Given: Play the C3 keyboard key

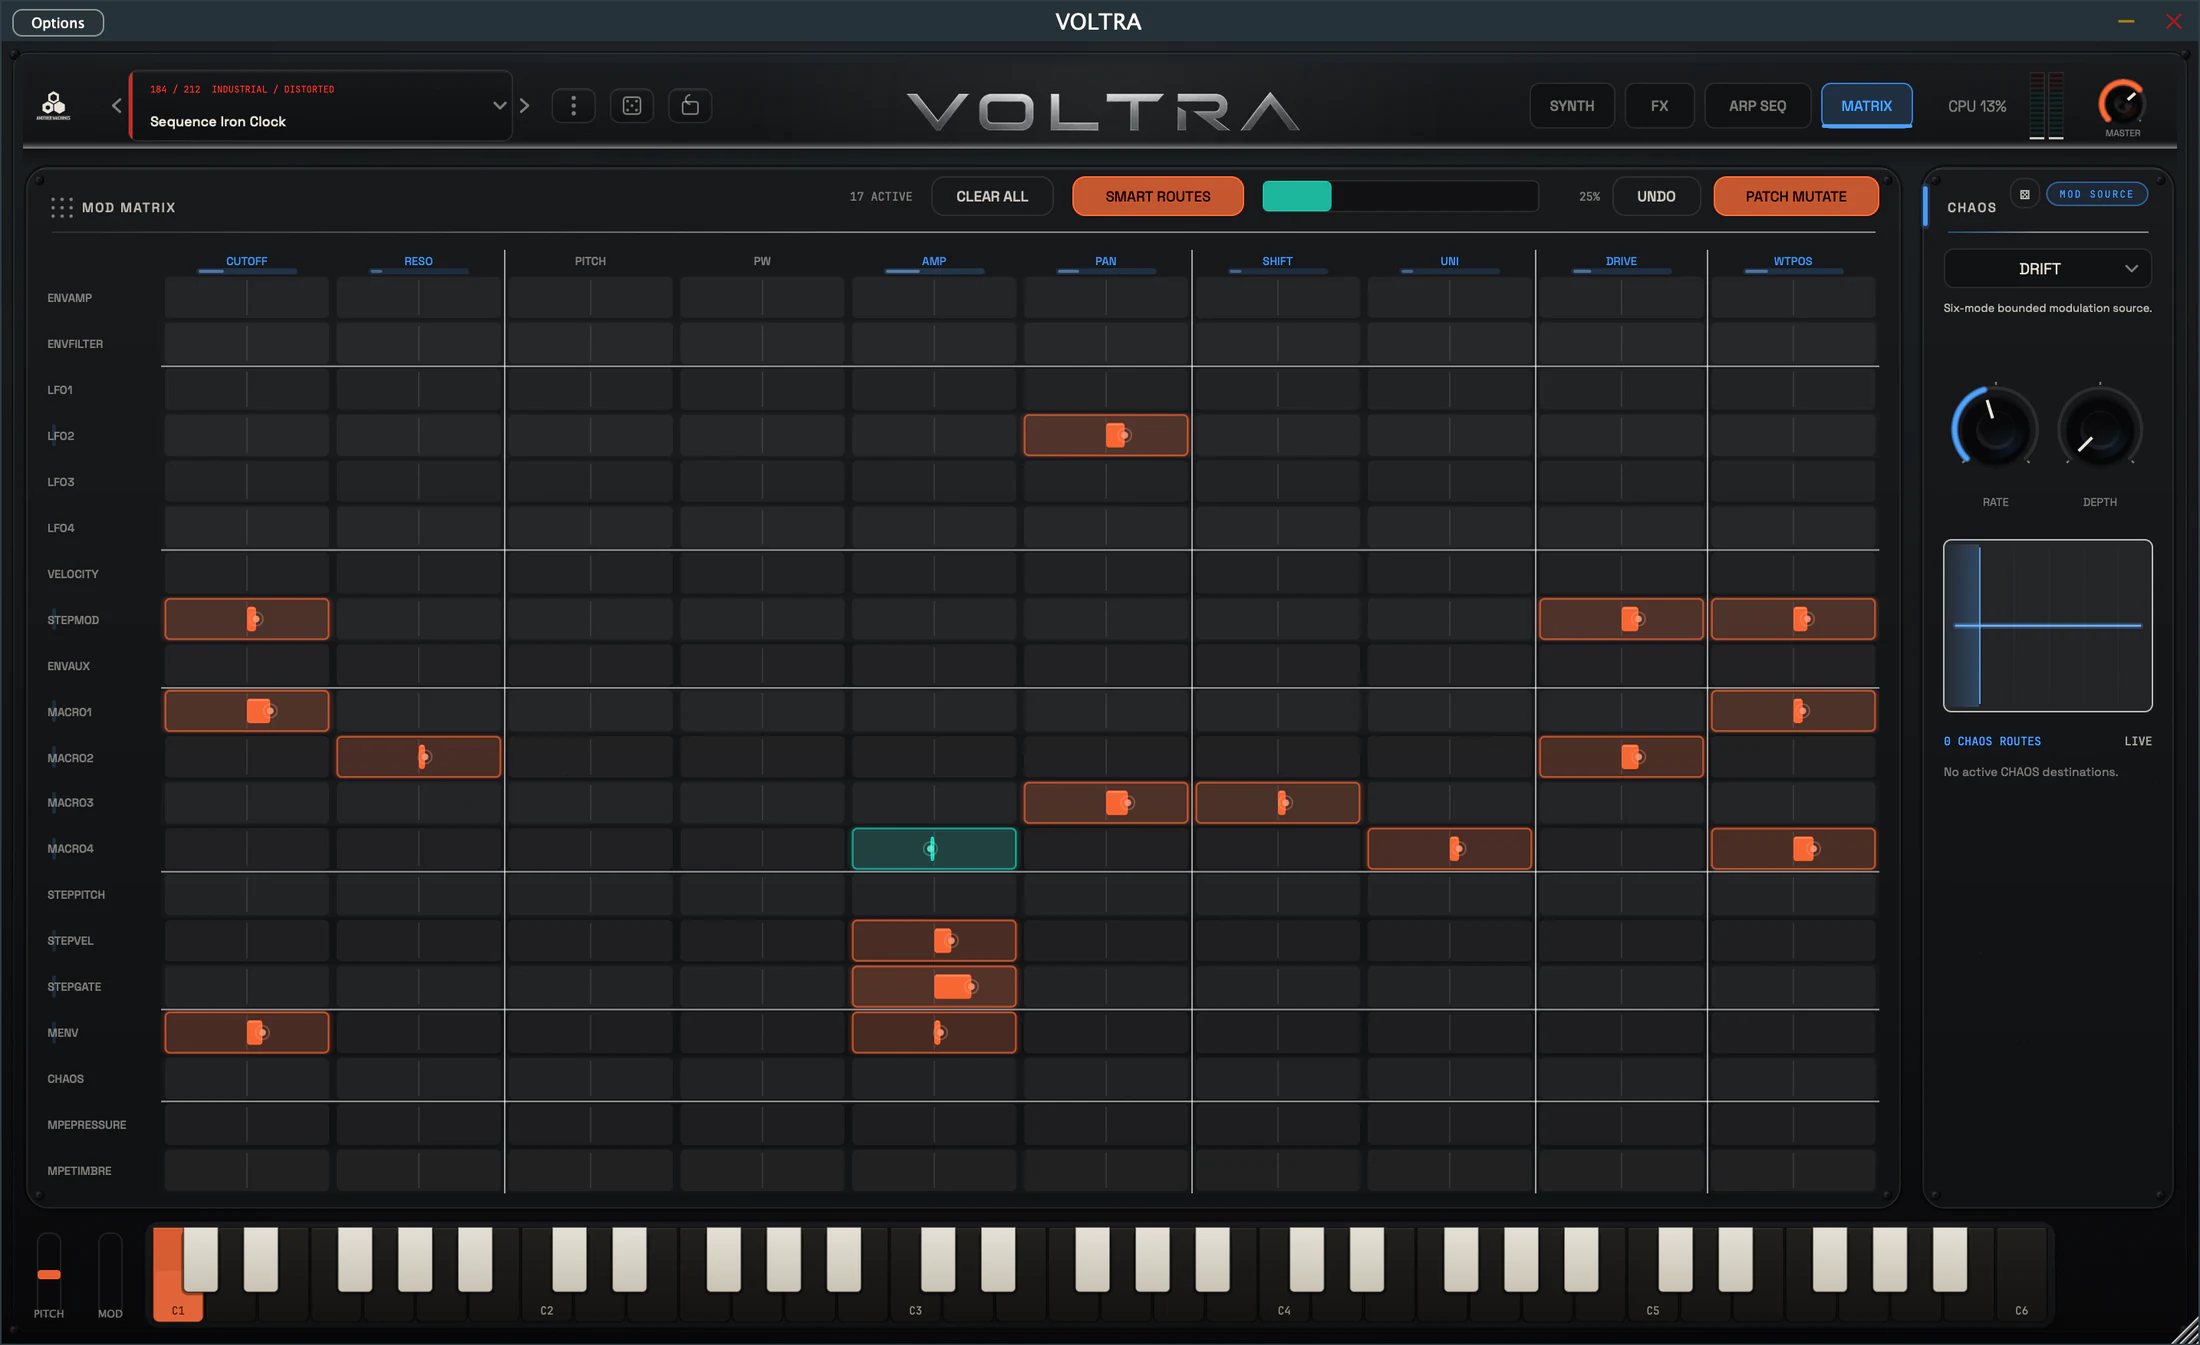Looking at the screenshot, I should pos(915,1305).
